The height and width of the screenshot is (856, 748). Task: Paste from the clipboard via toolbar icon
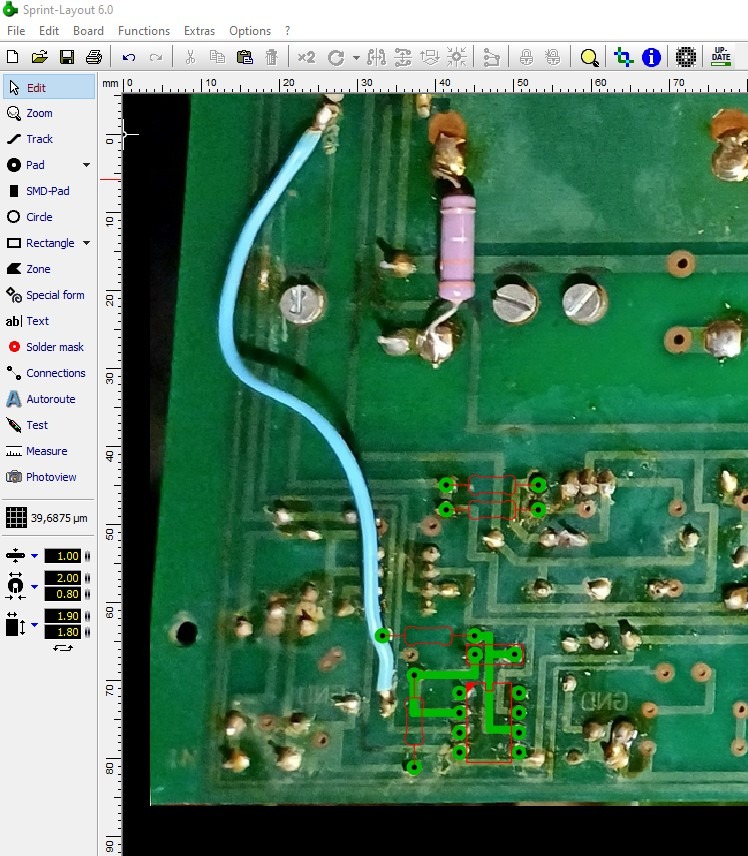pyautogui.click(x=245, y=57)
